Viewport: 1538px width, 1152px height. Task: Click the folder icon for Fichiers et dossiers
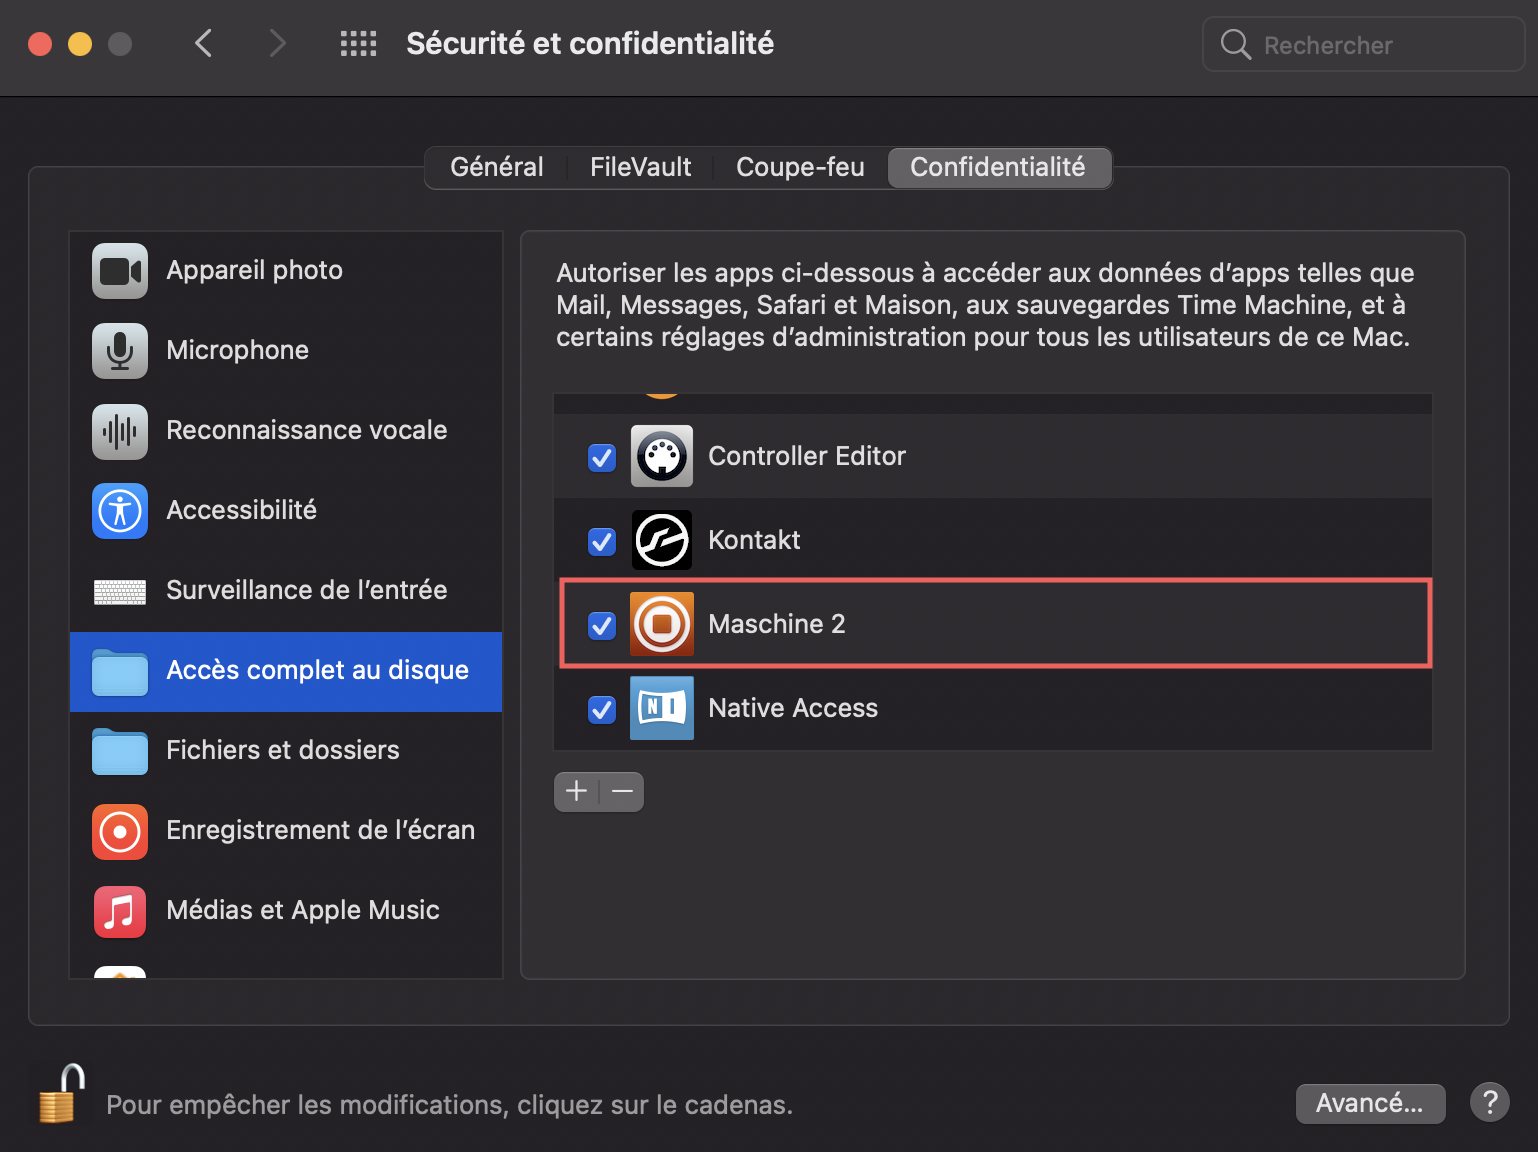pyautogui.click(x=120, y=751)
